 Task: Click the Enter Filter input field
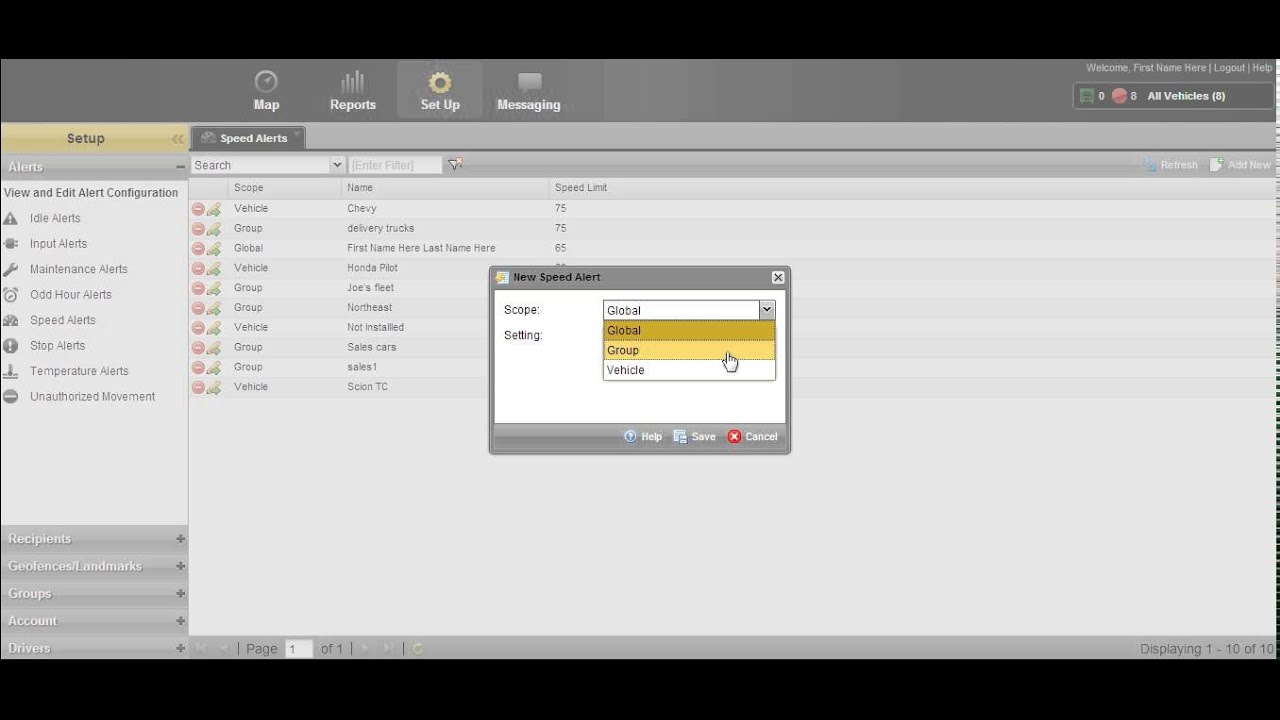396,165
